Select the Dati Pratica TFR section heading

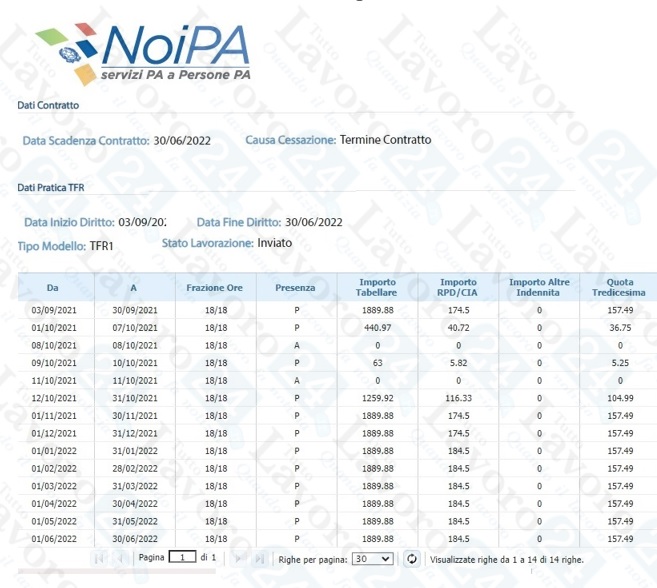pyautogui.click(x=51, y=188)
